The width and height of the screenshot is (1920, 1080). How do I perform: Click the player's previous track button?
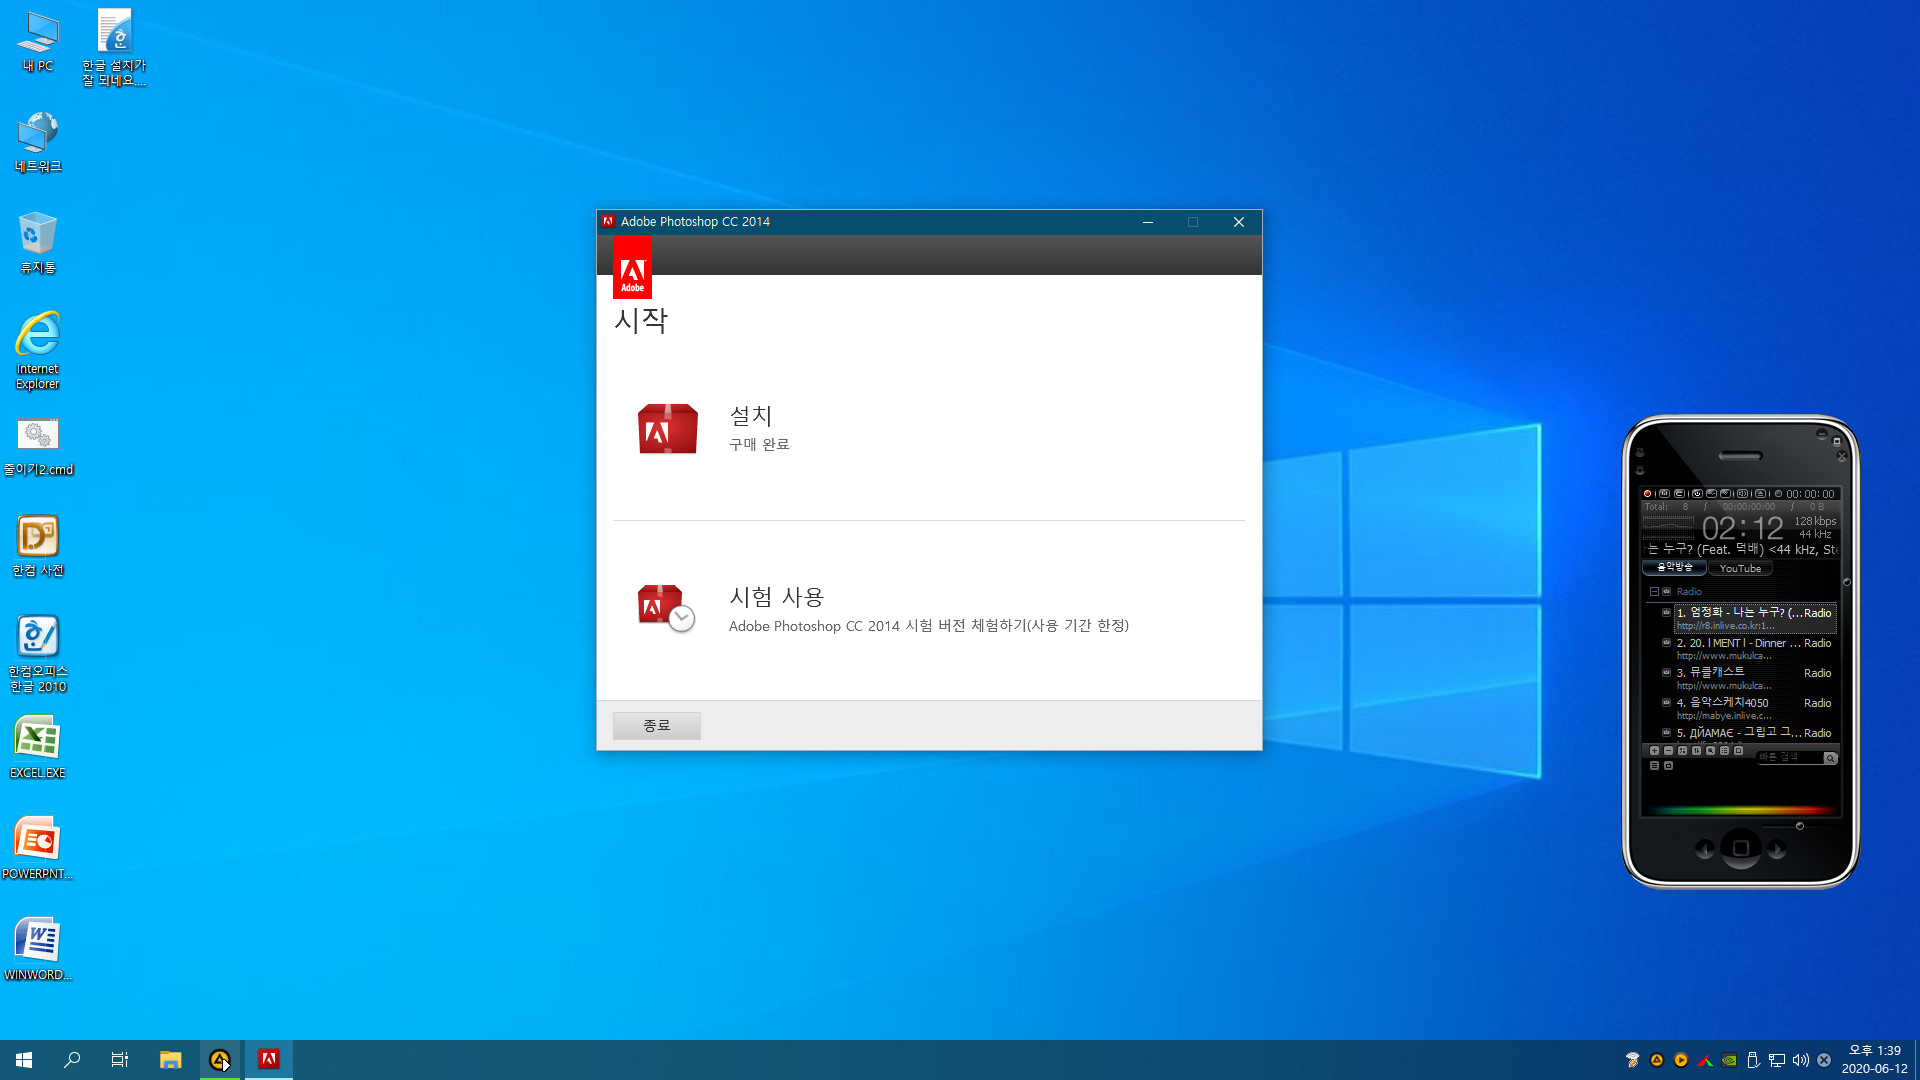coord(1705,849)
